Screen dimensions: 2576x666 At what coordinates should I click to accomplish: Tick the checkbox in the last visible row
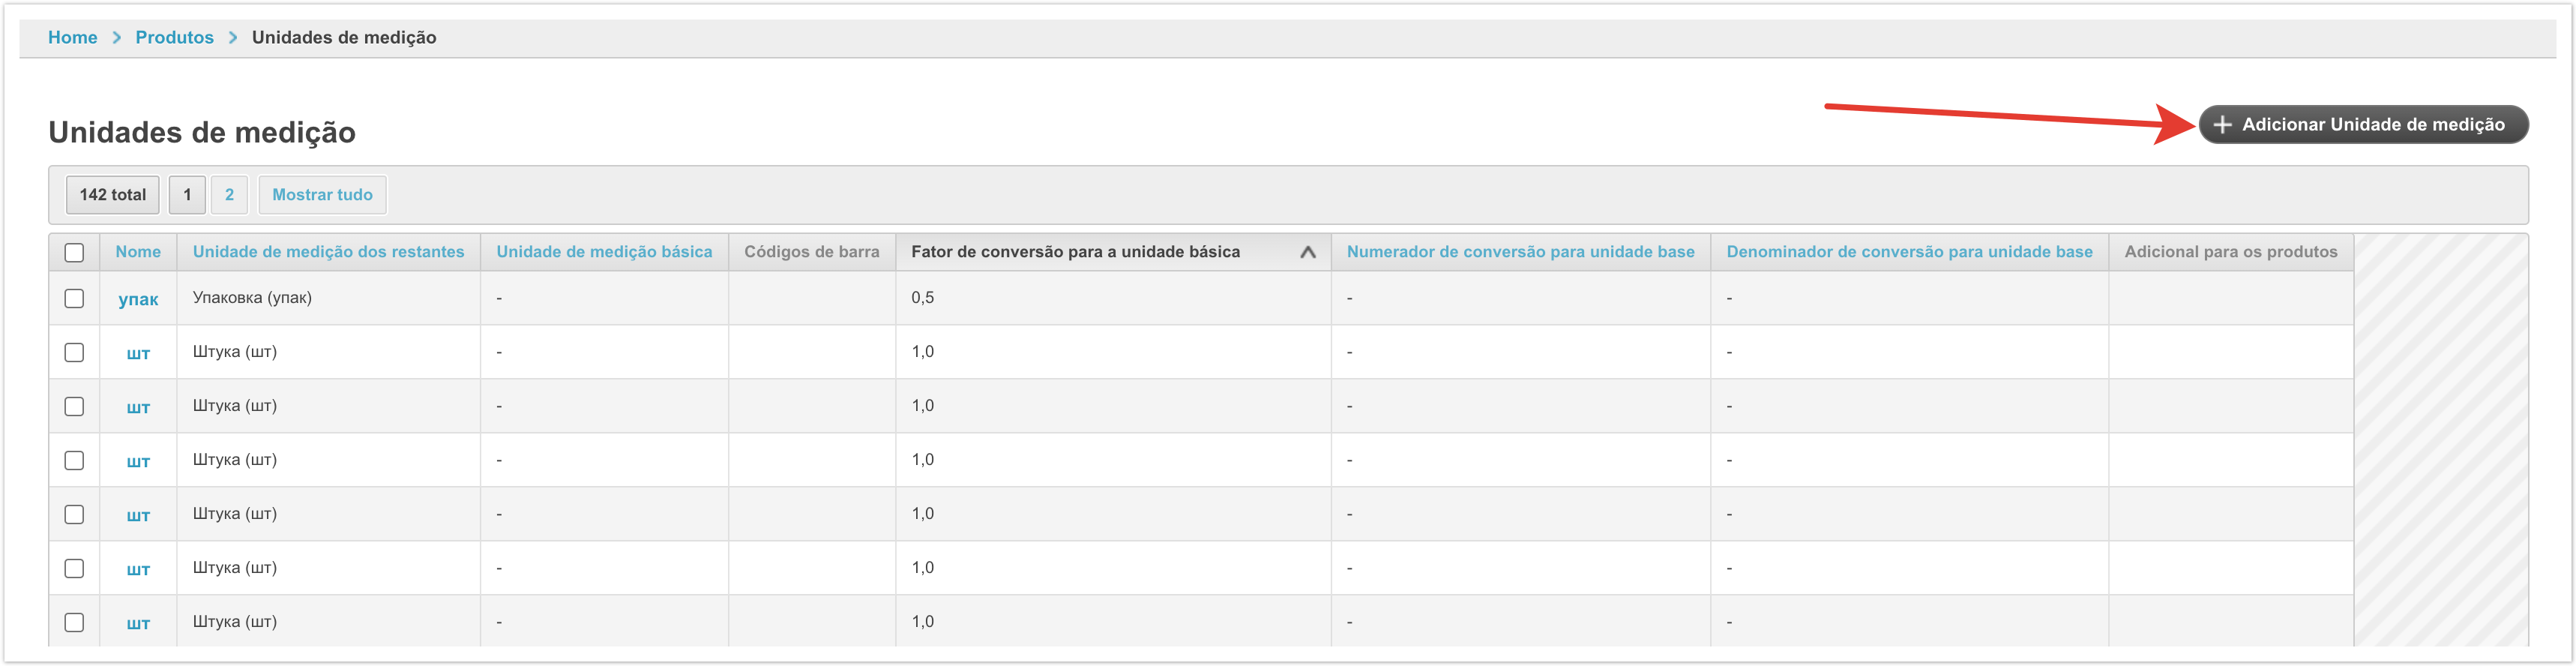(74, 622)
